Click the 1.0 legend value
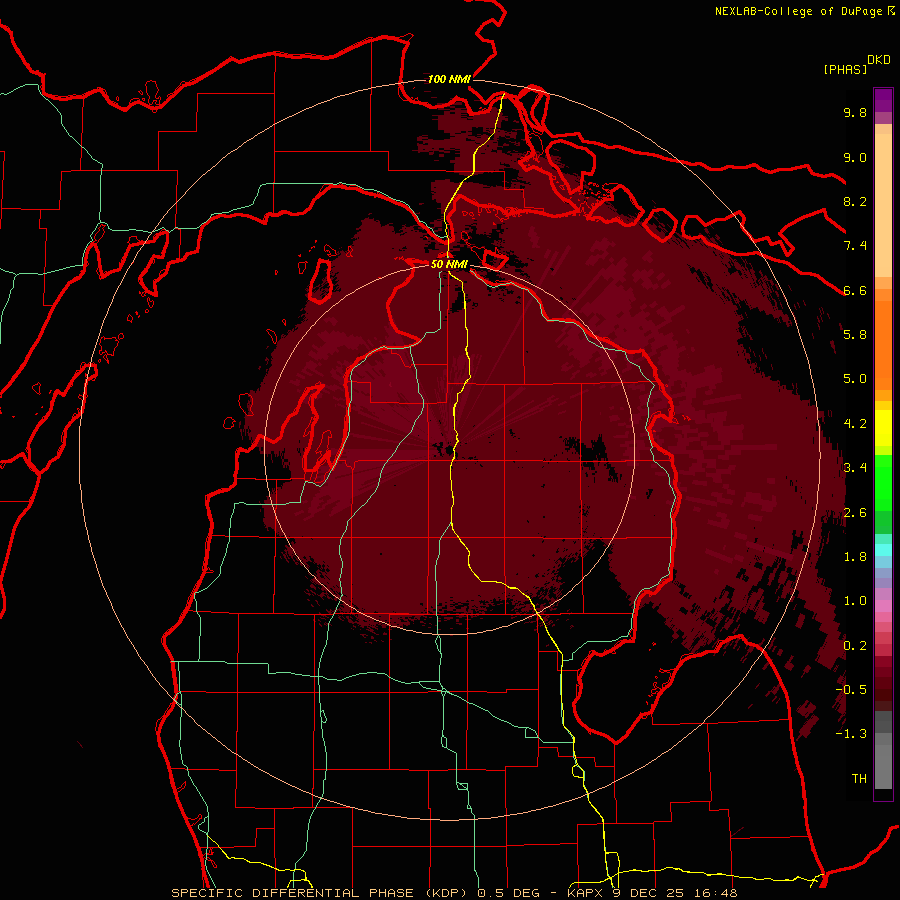 tap(855, 601)
